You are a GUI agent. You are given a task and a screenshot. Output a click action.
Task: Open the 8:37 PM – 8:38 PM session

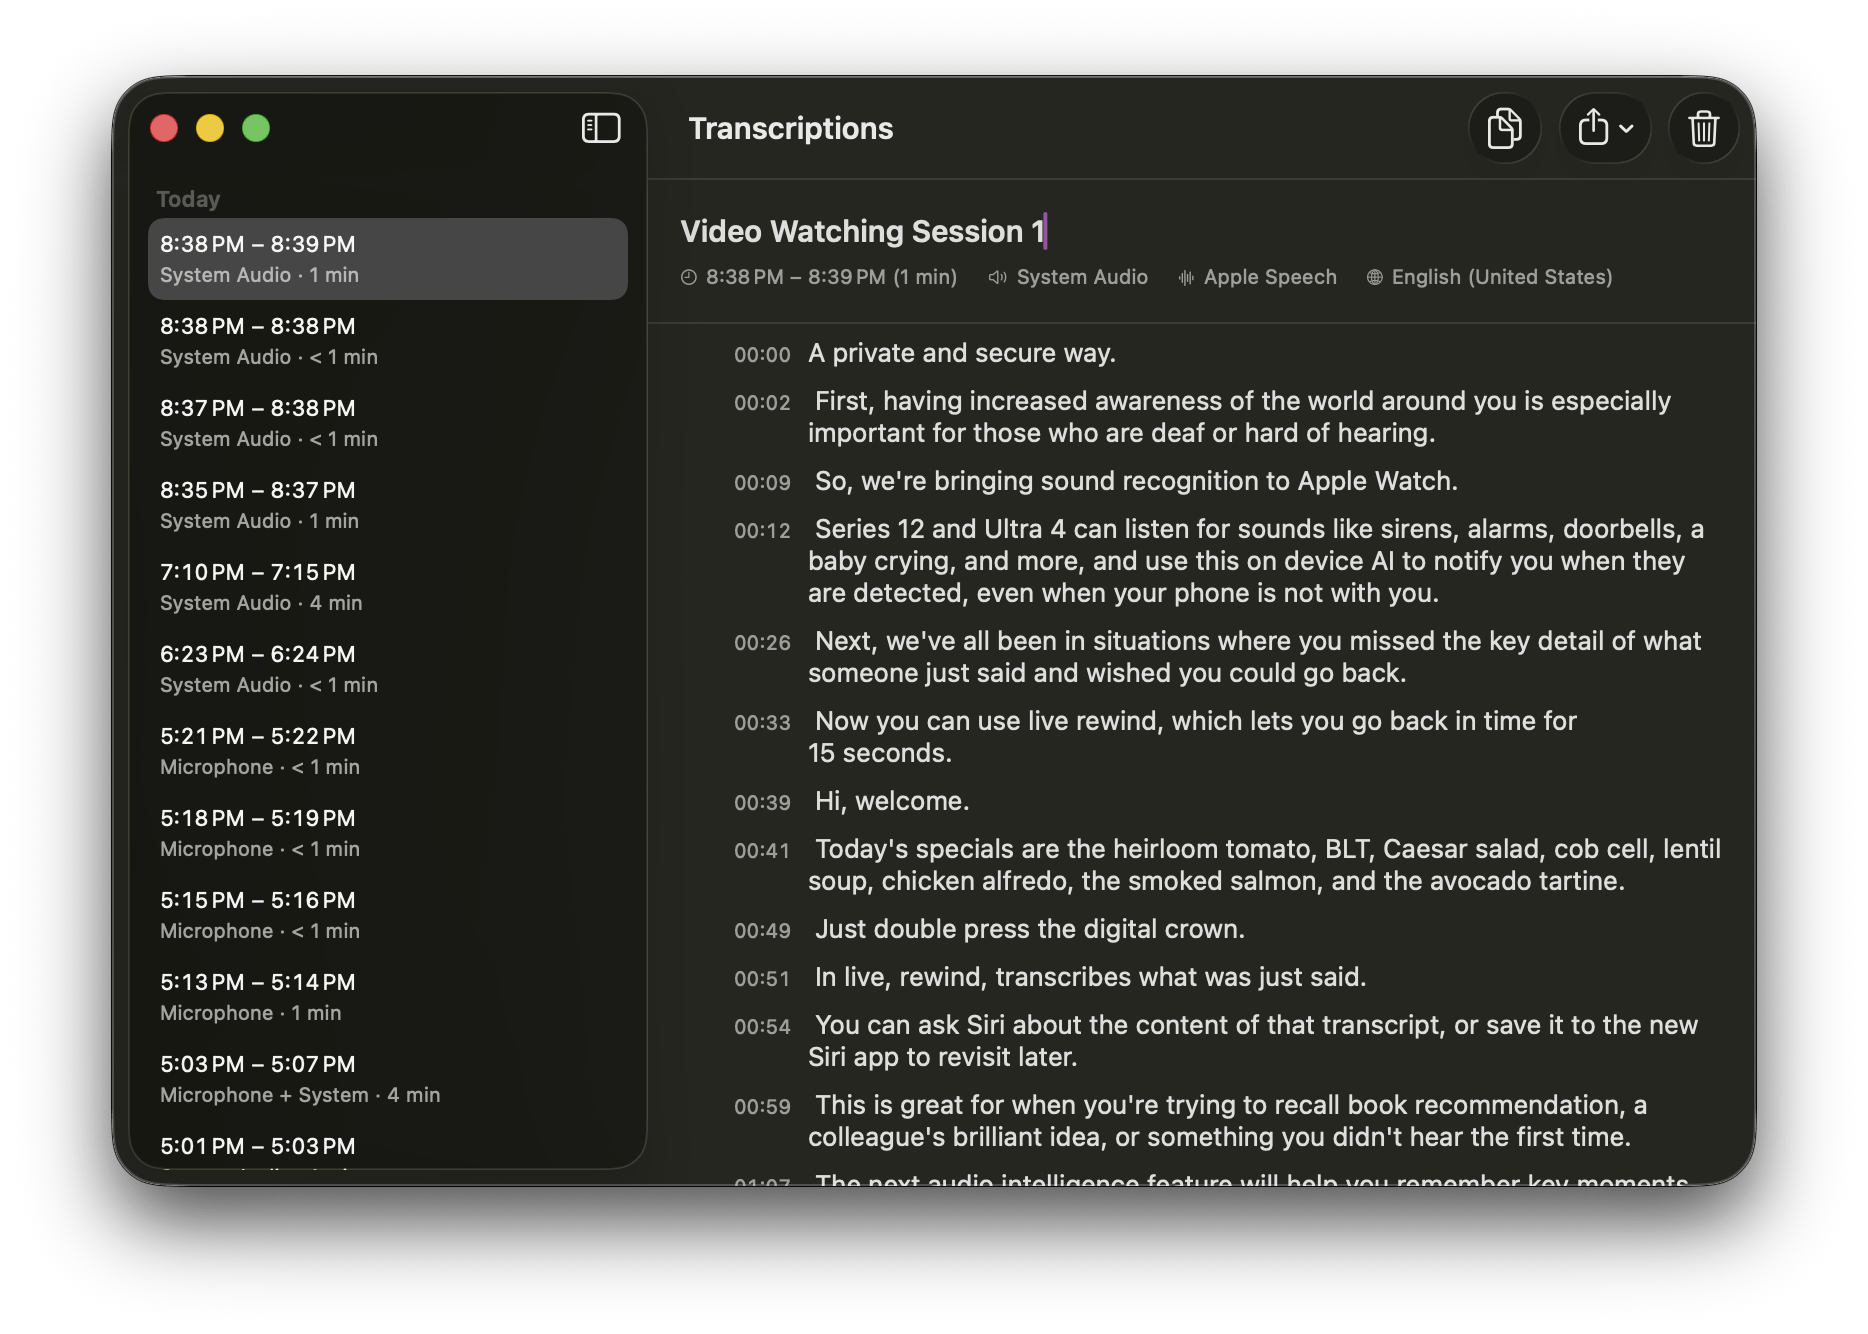pos(388,423)
